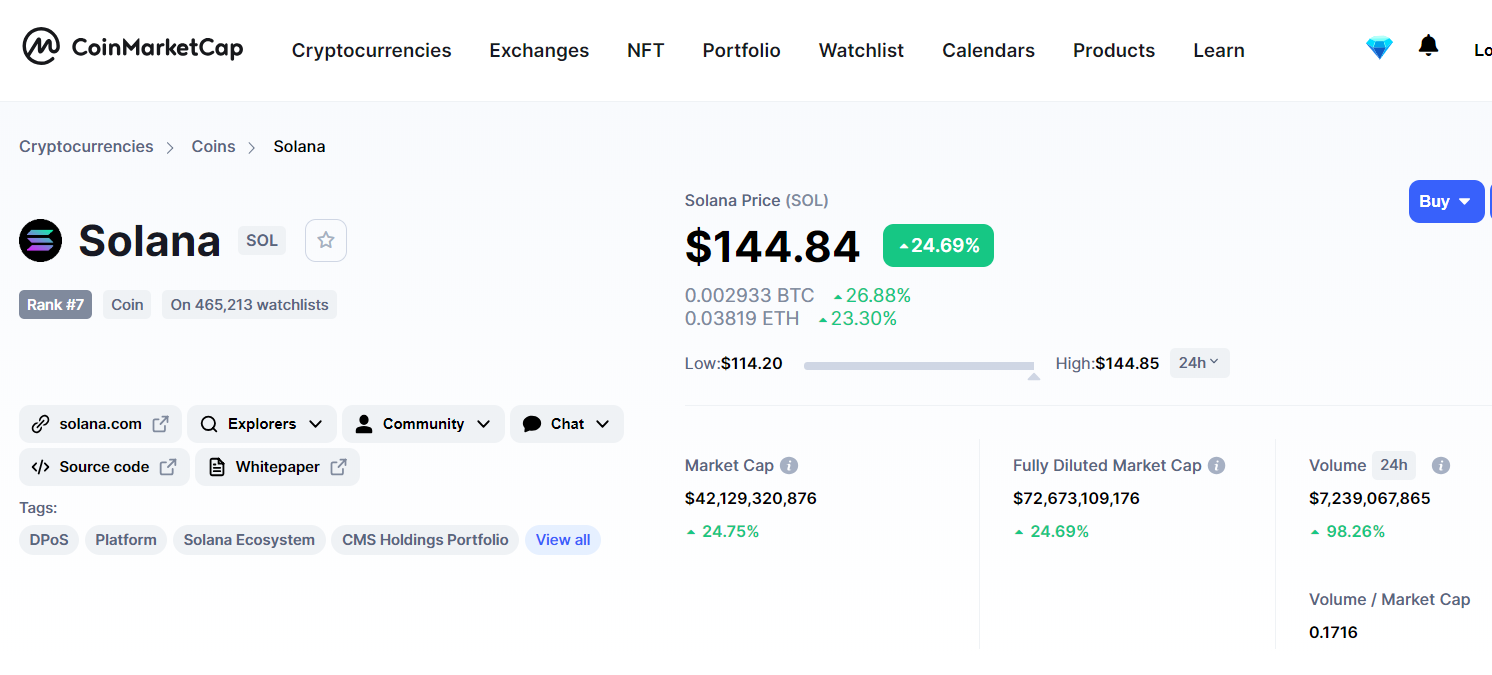Click the SOL ticker badge
Viewport: 1492px width, 675px height.
(x=262, y=241)
